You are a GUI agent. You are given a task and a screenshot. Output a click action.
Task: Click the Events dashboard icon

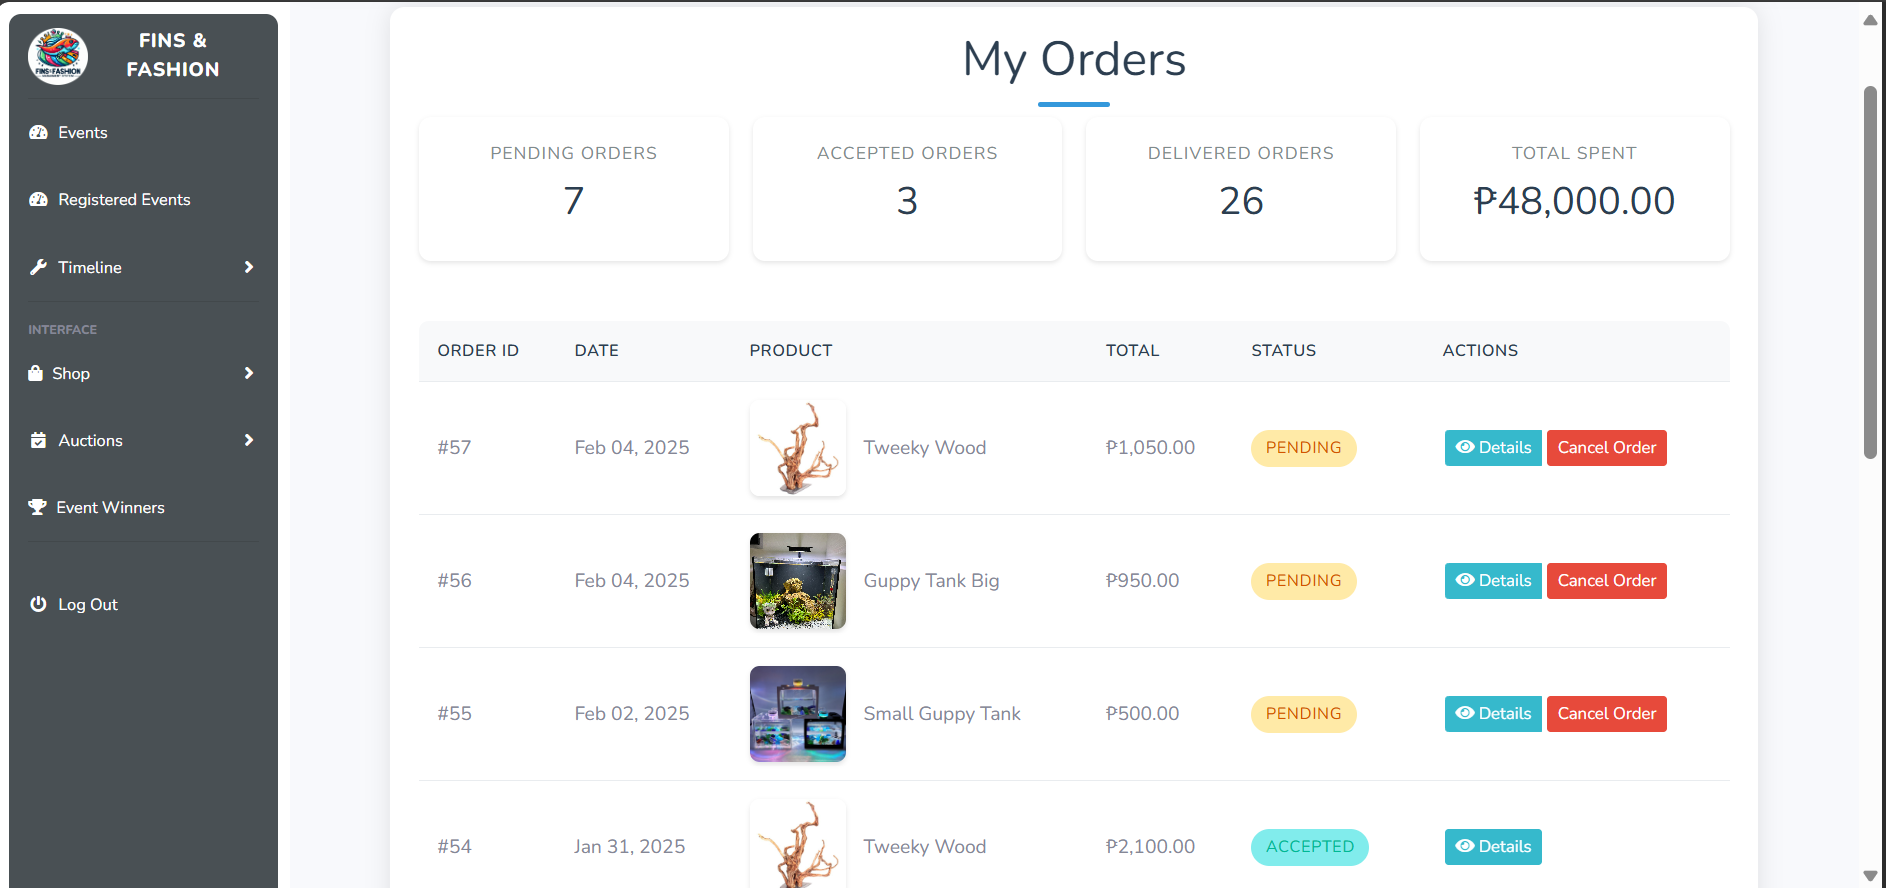coord(38,133)
